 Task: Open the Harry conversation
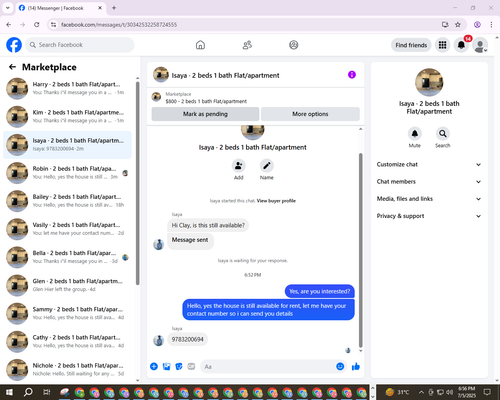68,89
